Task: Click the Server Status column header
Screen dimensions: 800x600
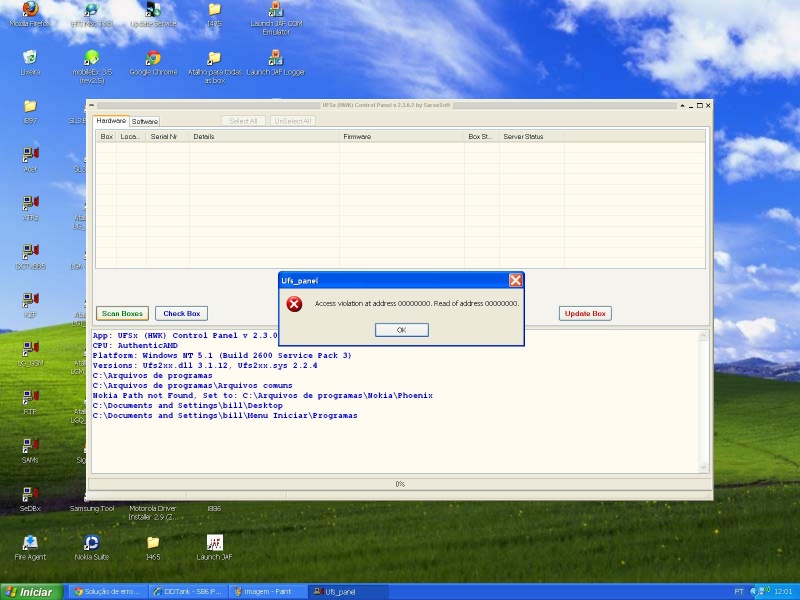Action: 532,136
